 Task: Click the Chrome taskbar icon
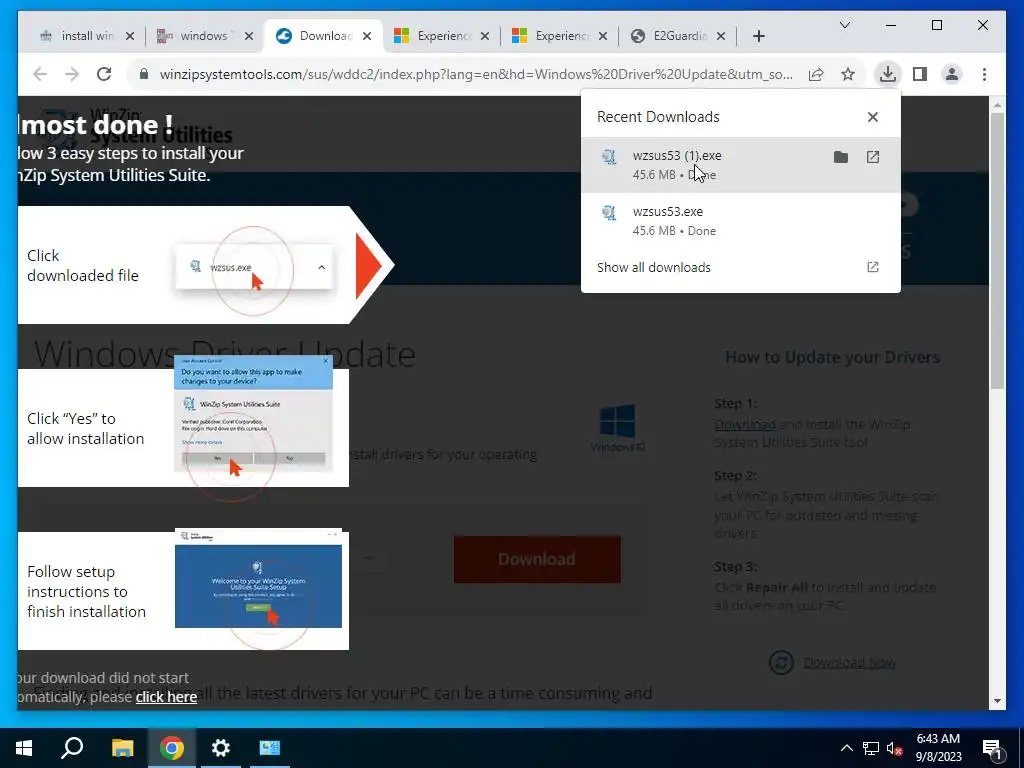point(172,748)
